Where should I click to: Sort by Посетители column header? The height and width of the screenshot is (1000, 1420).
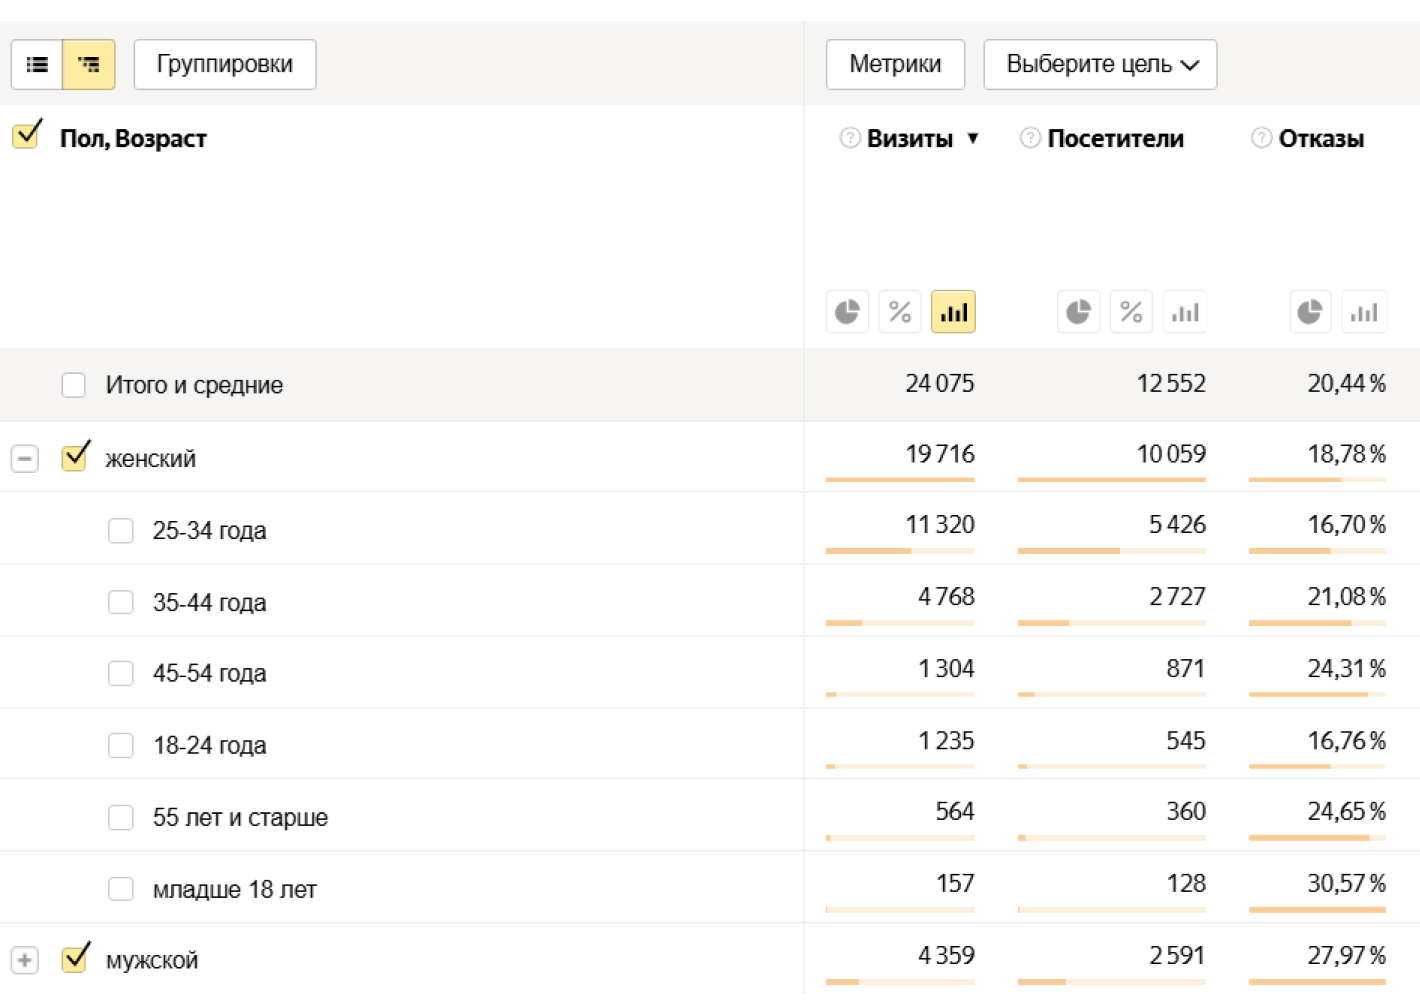[x=1115, y=139]
